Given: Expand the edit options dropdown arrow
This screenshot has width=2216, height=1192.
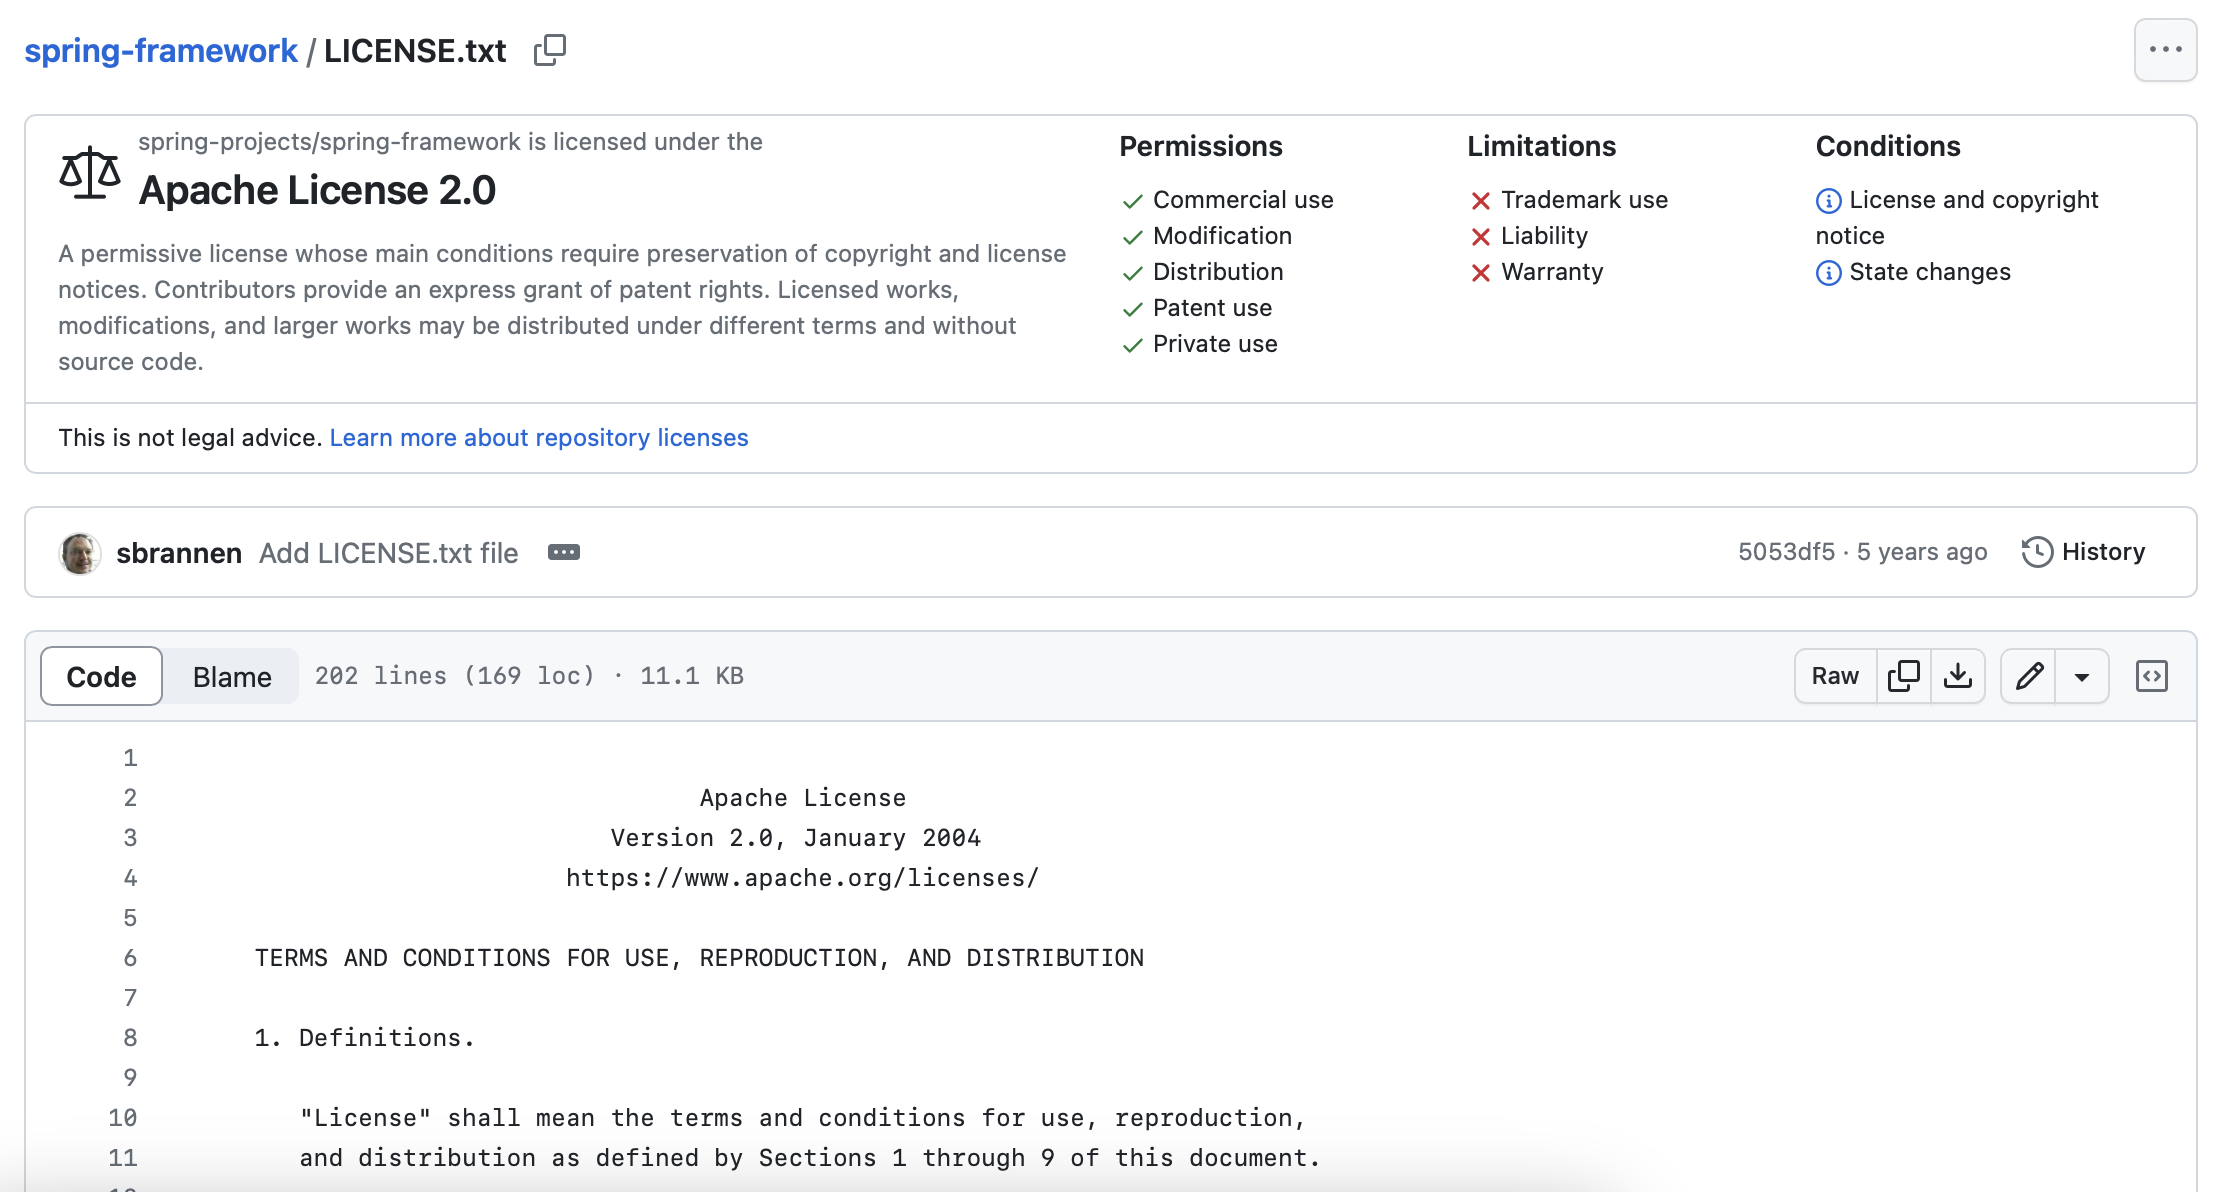Looking at the screenshot, I should tap(2082, 677).
